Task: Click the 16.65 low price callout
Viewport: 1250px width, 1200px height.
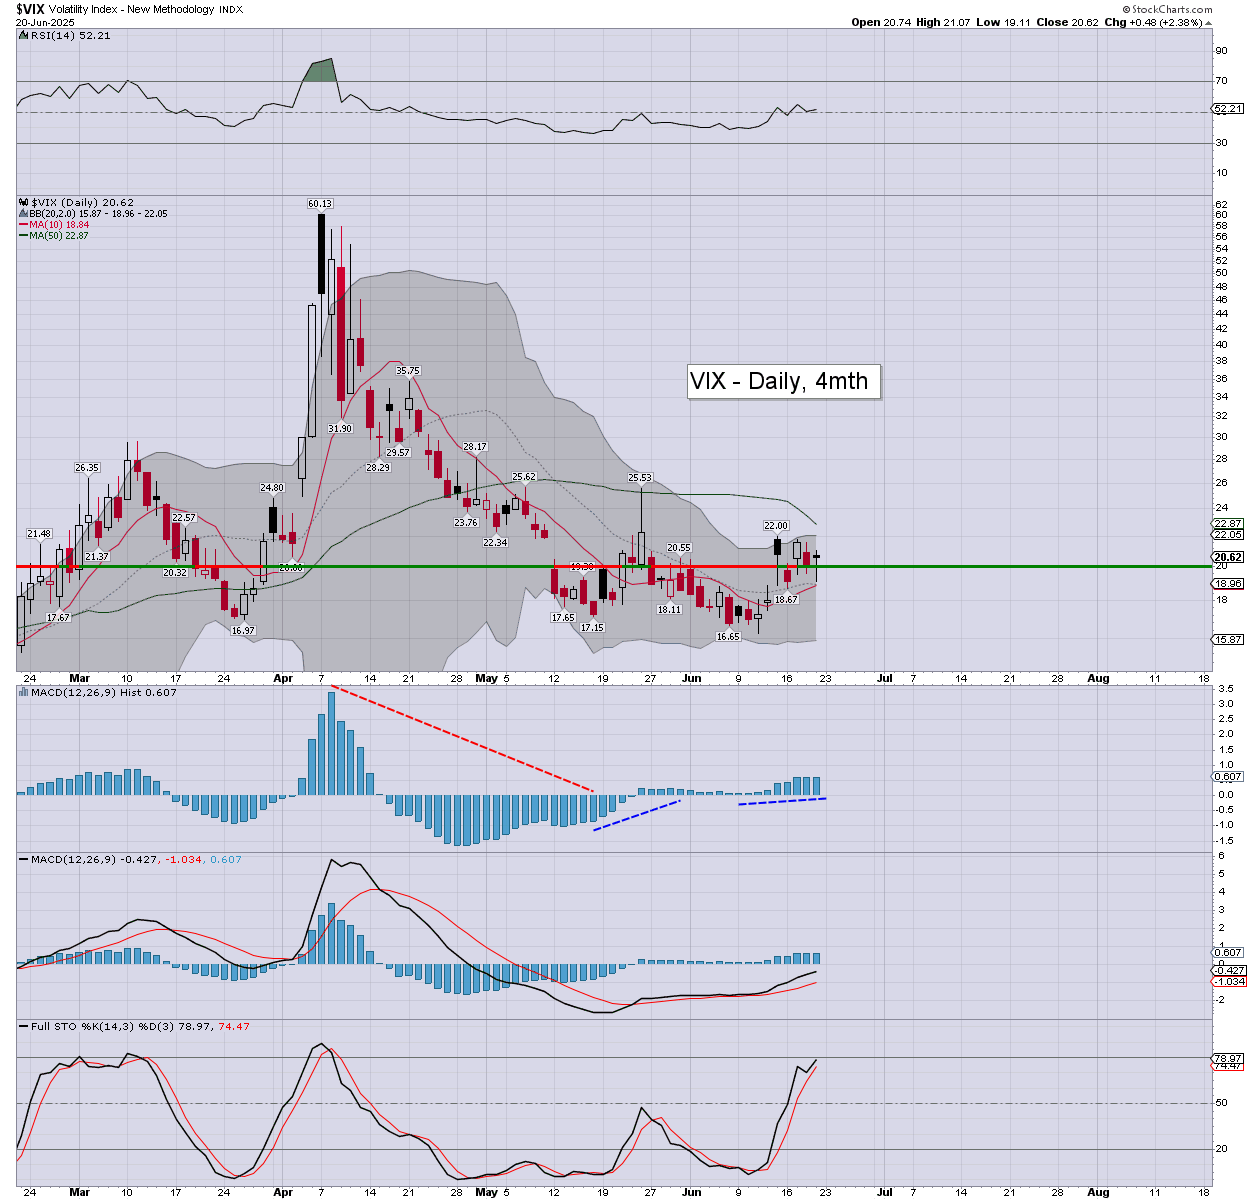Action: pyautogui.click(x=728, y=636)
